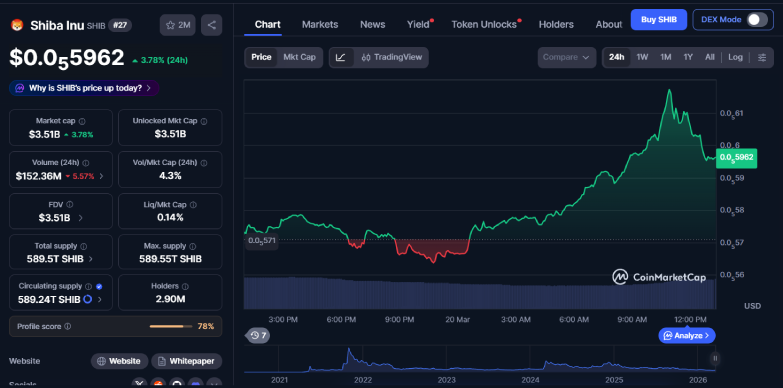Click the Unlocked Mkt Cap info icon
The height and width of the screenshot is (388, 783).
204,121
